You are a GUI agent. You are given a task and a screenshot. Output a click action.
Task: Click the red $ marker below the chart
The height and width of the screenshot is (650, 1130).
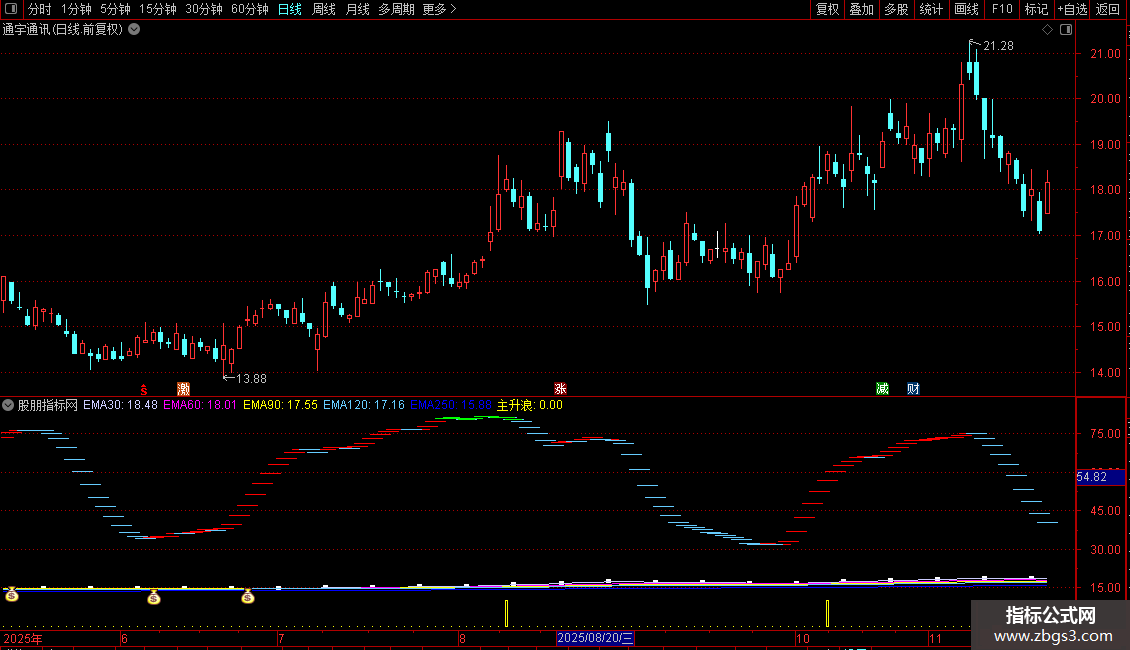(x=144, y=389)
